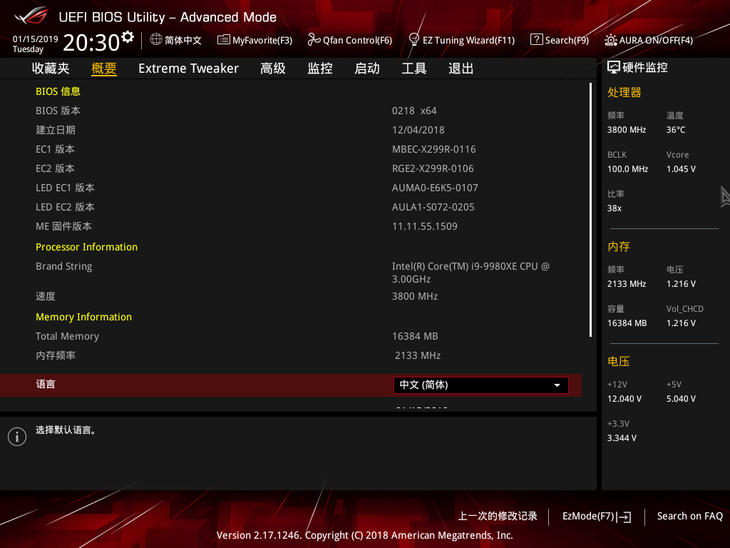Image resolution: width=730 pixels, height=548 pixels.
Task: Click the globe language icon
Action: coord(156,40)
